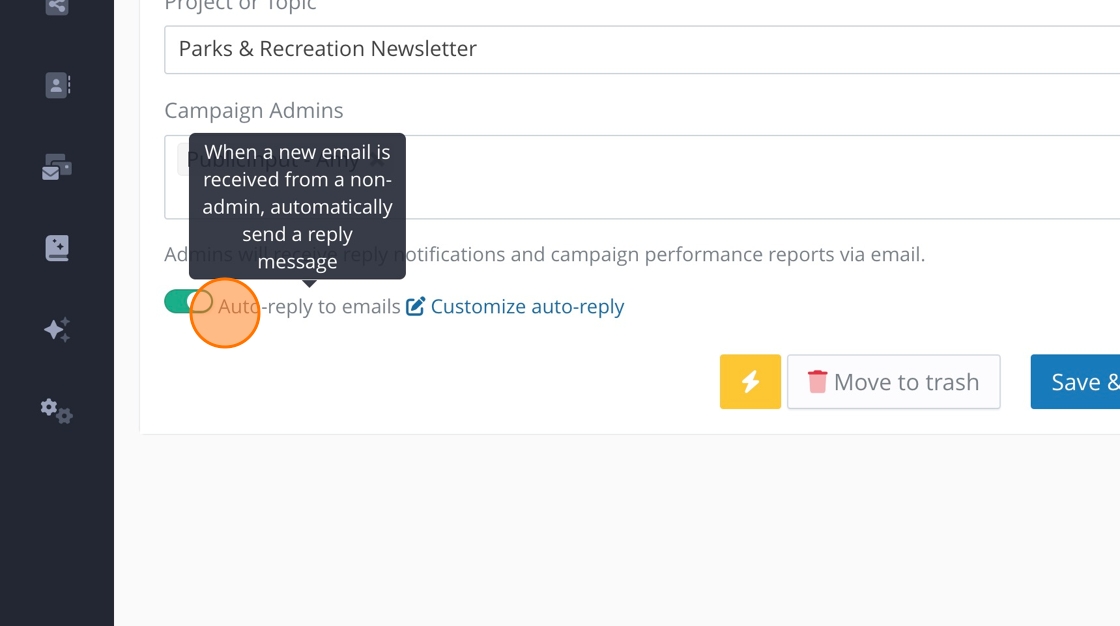Click into the Project or Topic field
The width and height of the screenshot is (1120, 626).
(x=640, y=49)
